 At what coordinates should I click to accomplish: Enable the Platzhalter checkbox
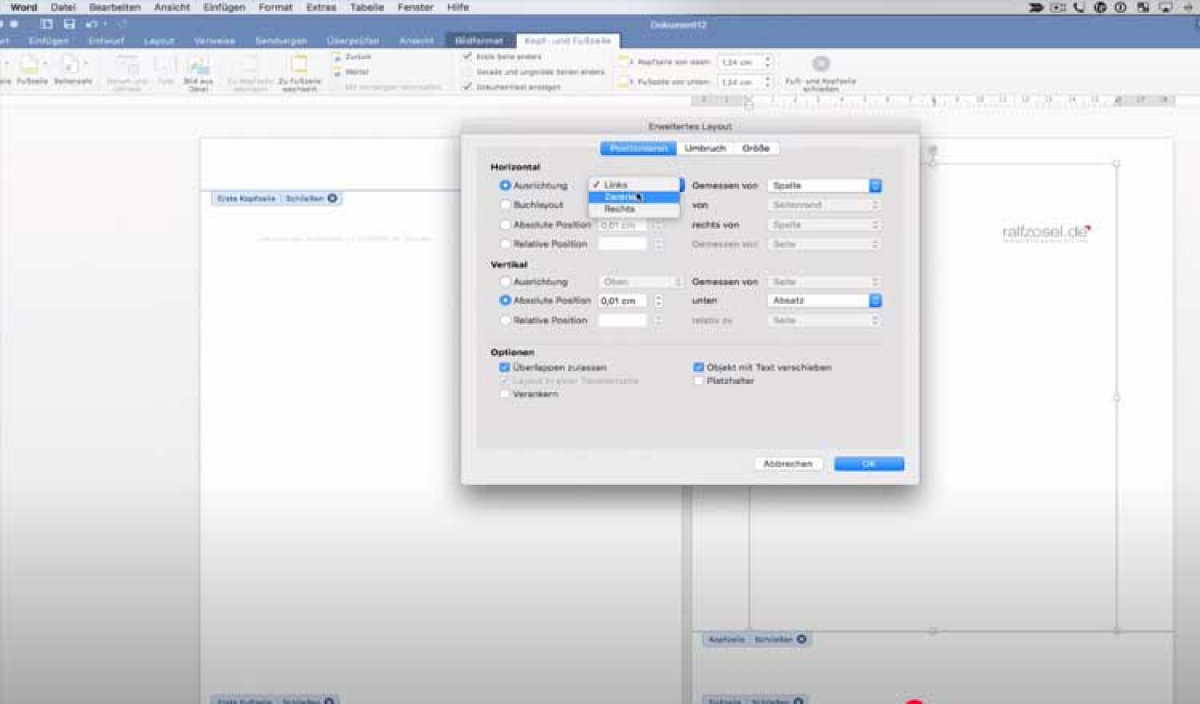click(x=698, y=381)
